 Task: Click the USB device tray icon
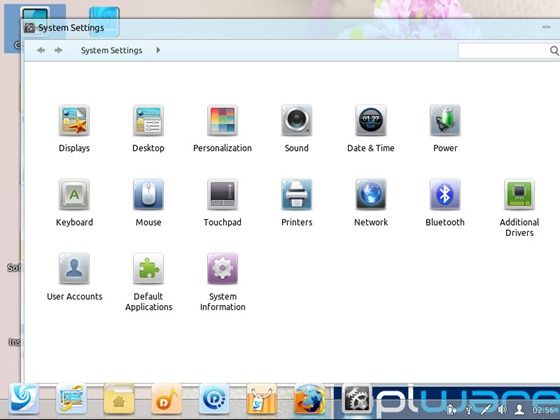pyautogui.click(x=469, y=409)
